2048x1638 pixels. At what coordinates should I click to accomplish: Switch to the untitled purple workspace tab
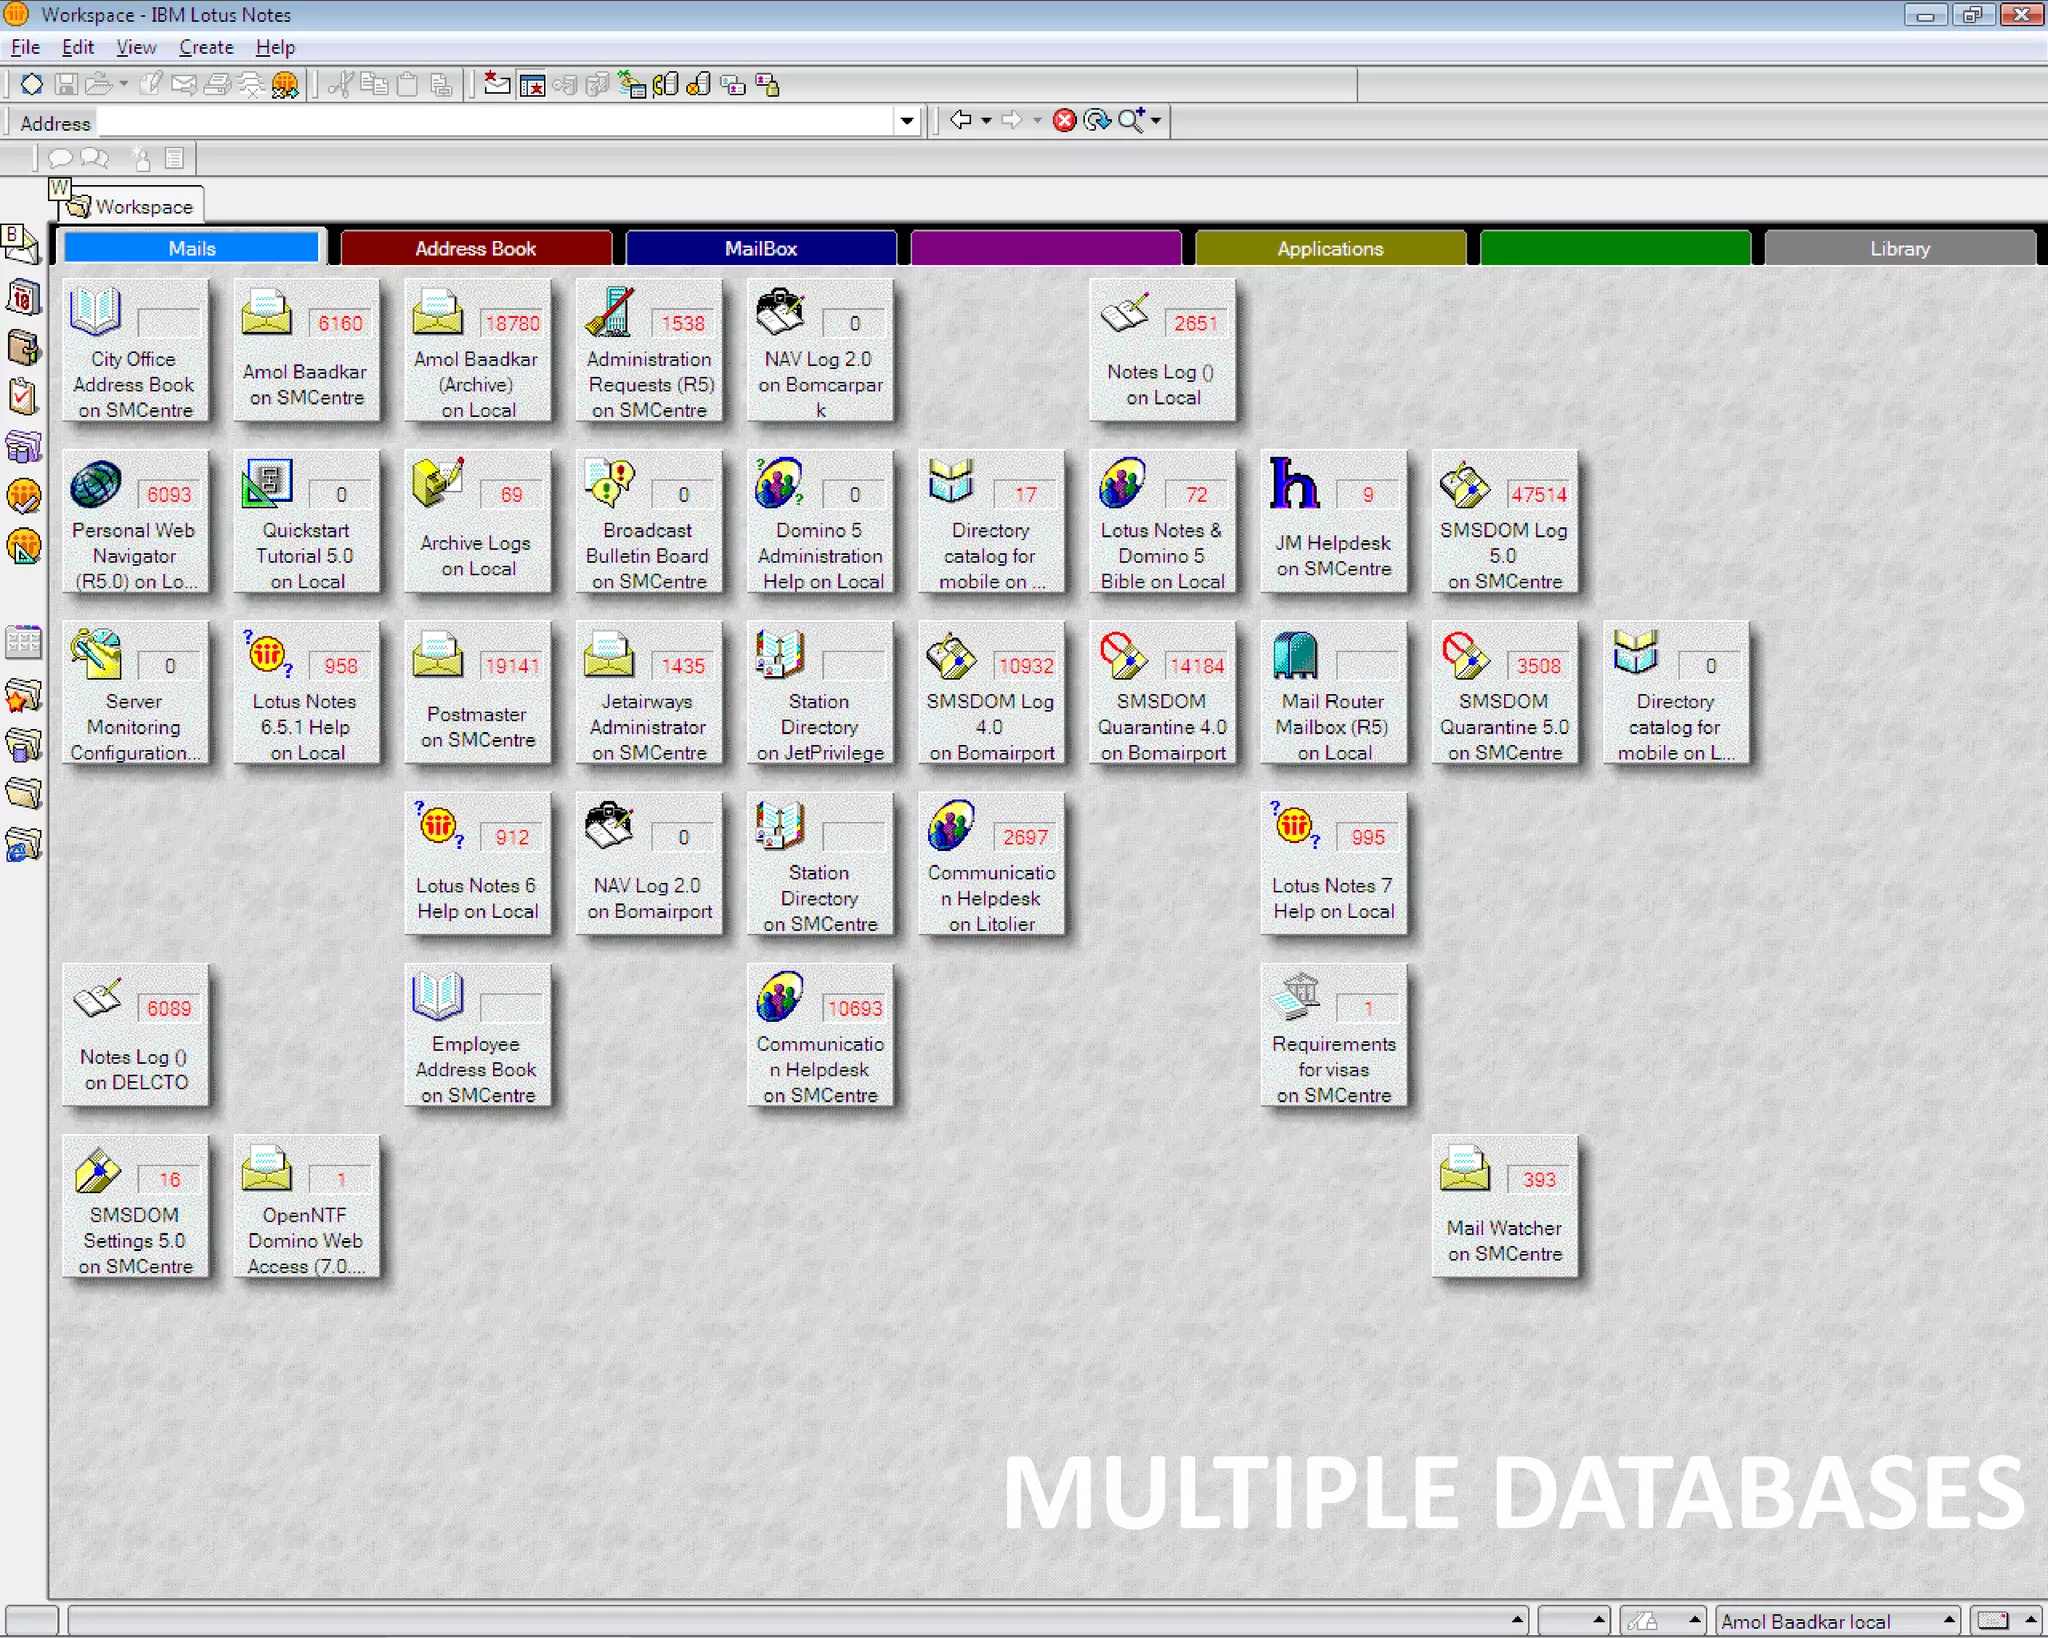pyautogui.click(x=1046, y=248)
